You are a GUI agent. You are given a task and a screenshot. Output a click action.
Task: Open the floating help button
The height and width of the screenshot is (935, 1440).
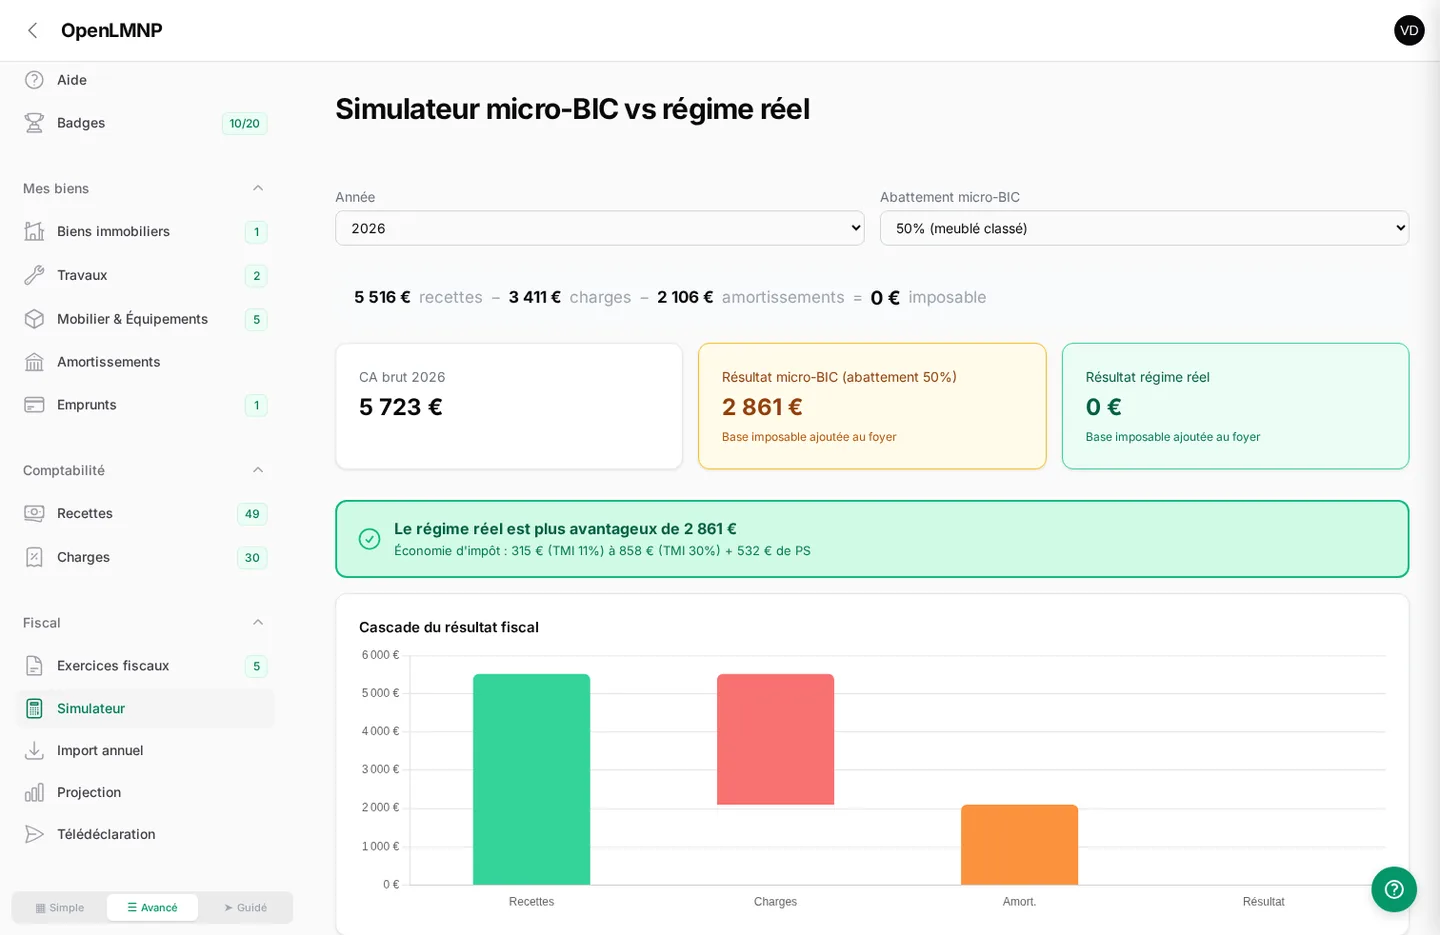pyautogui.click(x=1394, y=889)
